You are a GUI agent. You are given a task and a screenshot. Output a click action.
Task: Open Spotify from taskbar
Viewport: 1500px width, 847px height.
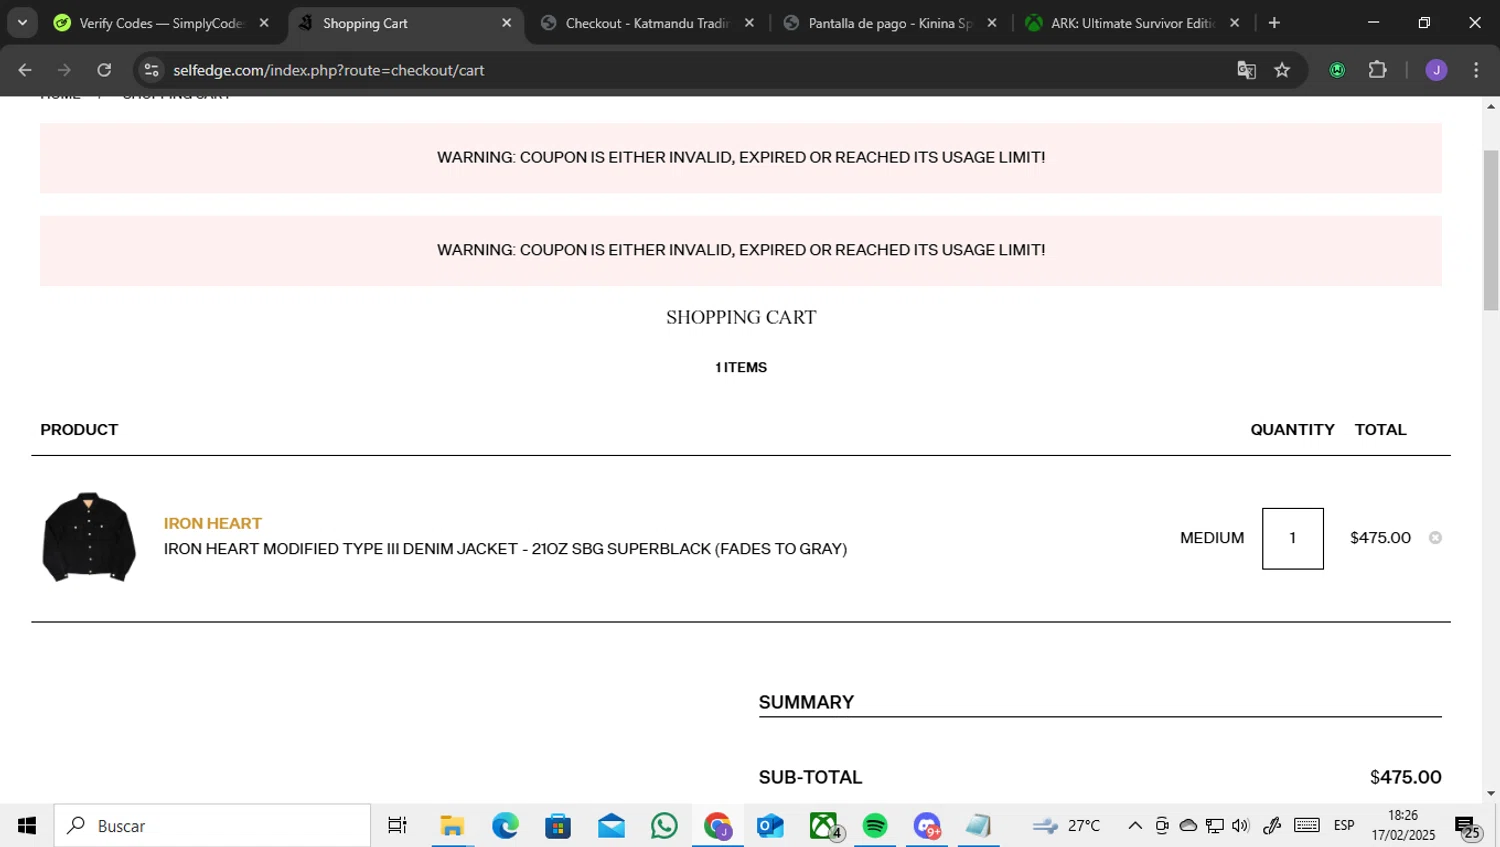(875, 826)
